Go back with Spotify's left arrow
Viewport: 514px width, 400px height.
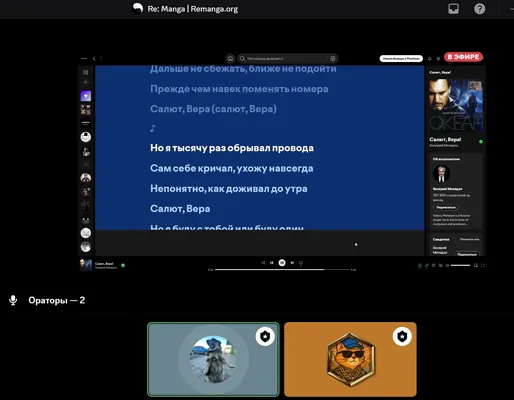click(94, 59)
